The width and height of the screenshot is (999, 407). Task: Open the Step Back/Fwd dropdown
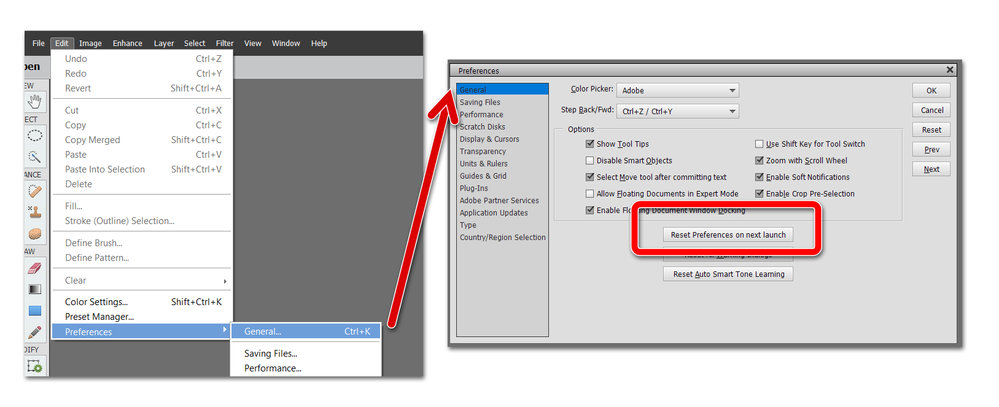pos(678,111)
